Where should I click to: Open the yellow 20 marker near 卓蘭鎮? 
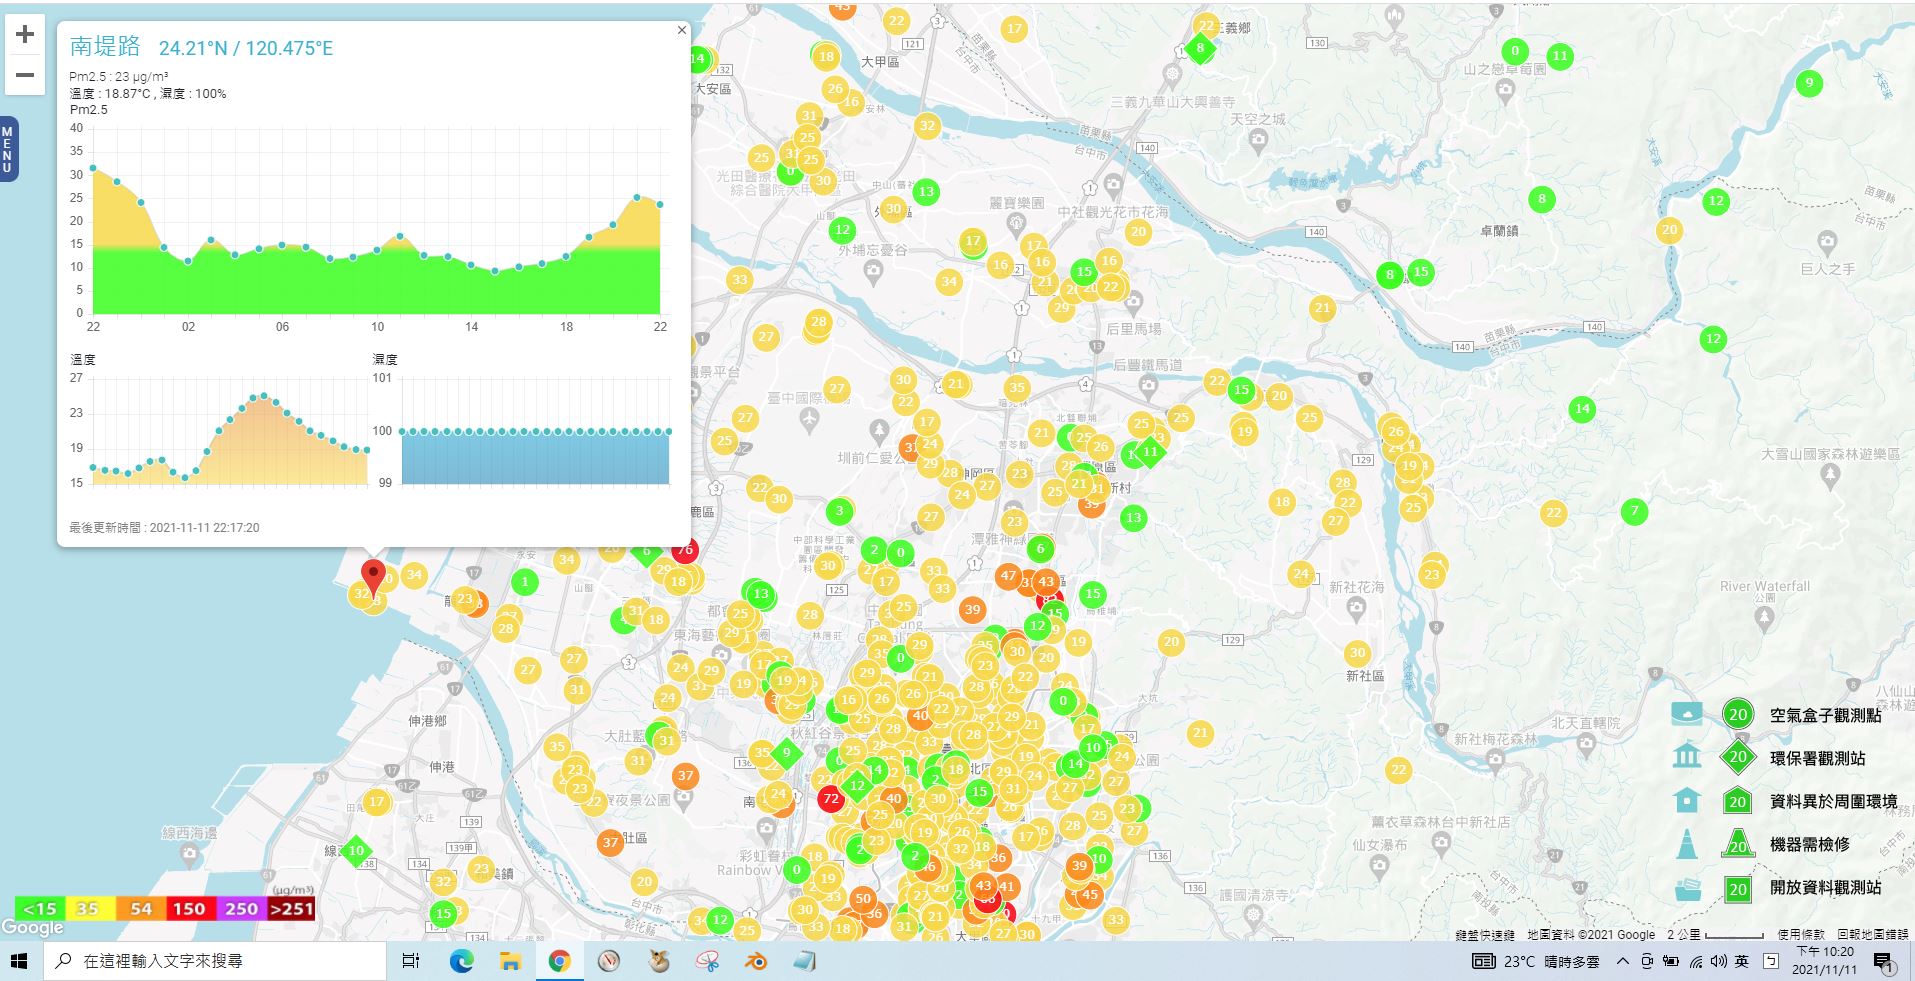[1669, 230]
